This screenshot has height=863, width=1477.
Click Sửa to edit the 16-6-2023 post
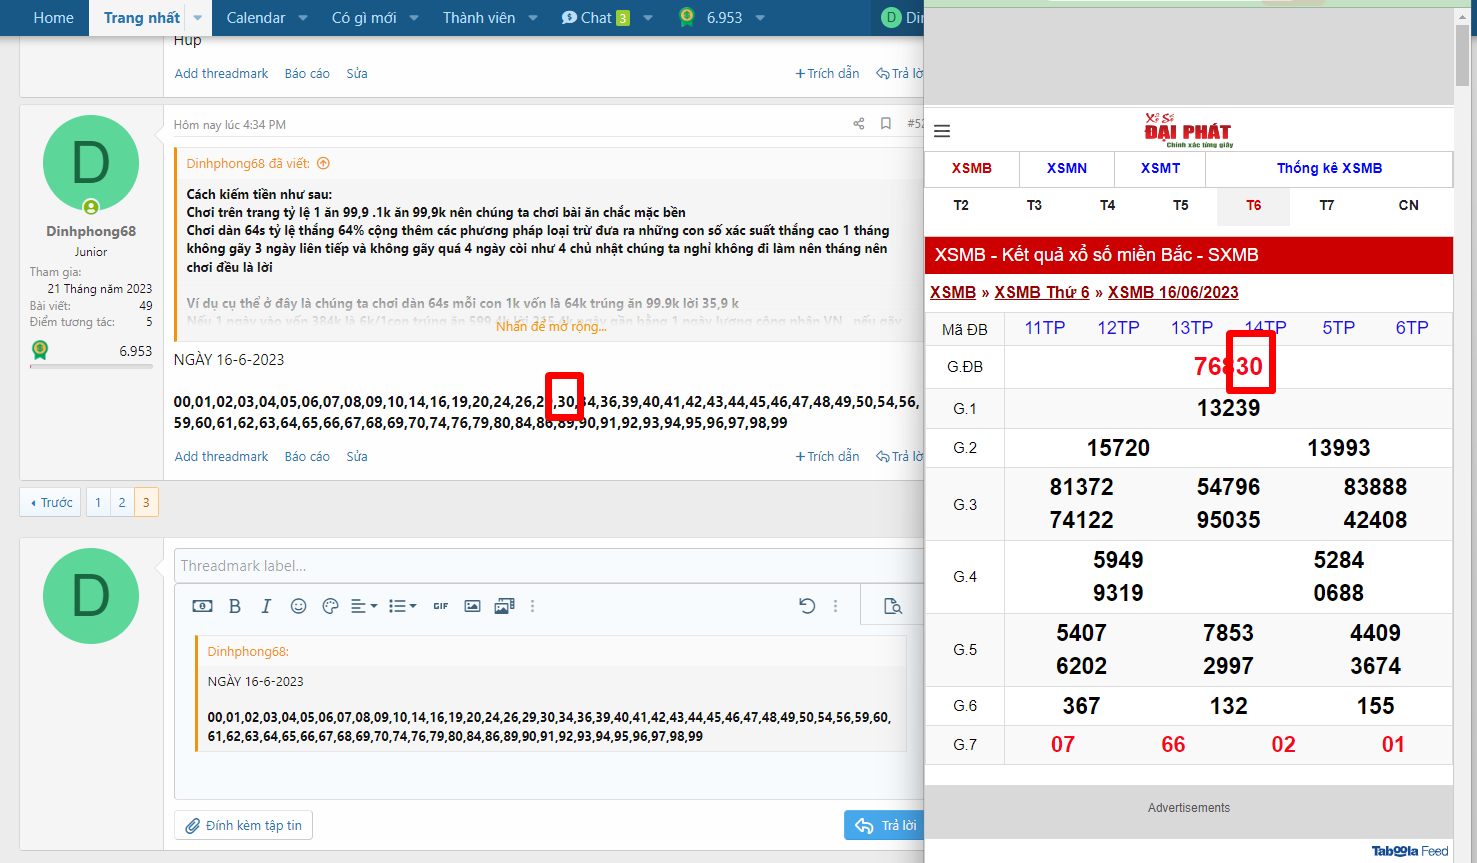(x=357, y=456)
